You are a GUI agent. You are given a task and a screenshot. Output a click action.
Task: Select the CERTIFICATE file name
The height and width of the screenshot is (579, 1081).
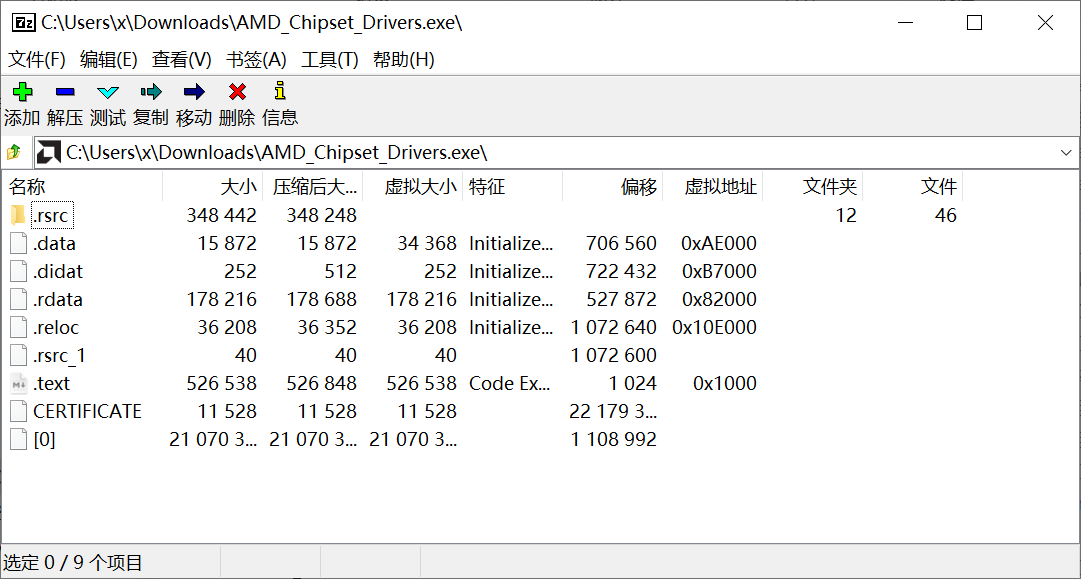pos(88,412)
